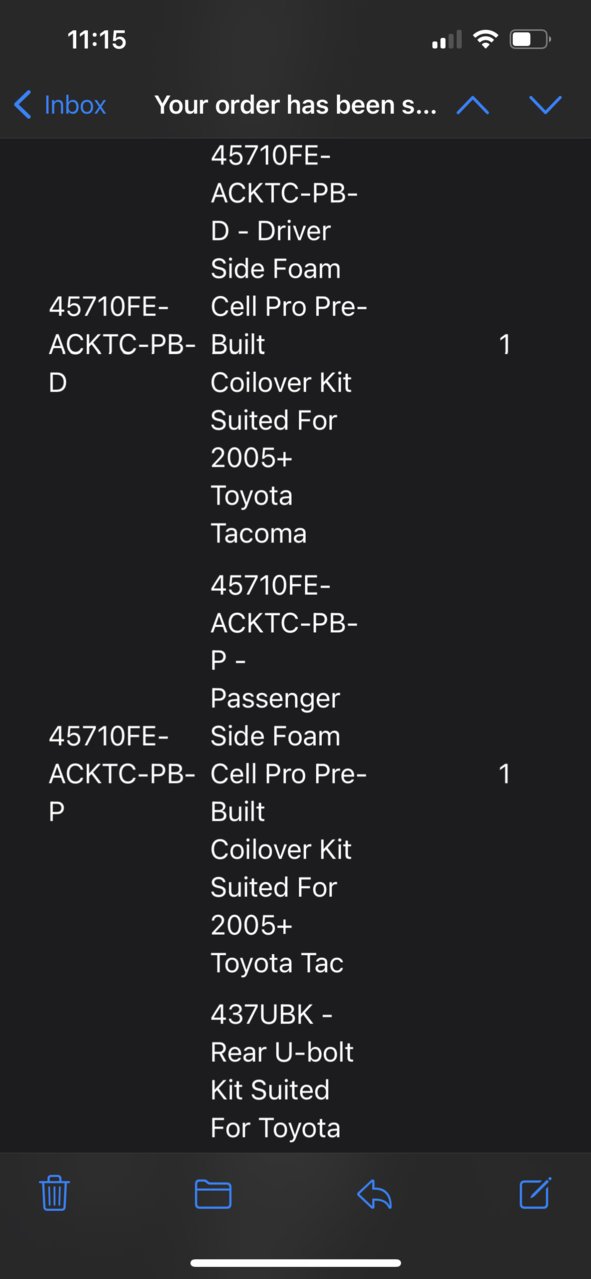Tap the reply arrow icon
This screenshot has width=591, height=1279.
pos(374,1193)
